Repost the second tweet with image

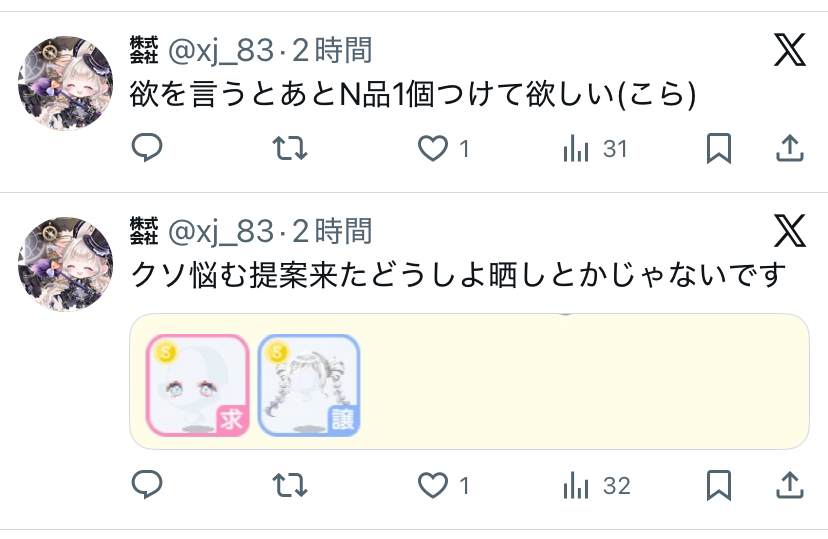[289, 485]
